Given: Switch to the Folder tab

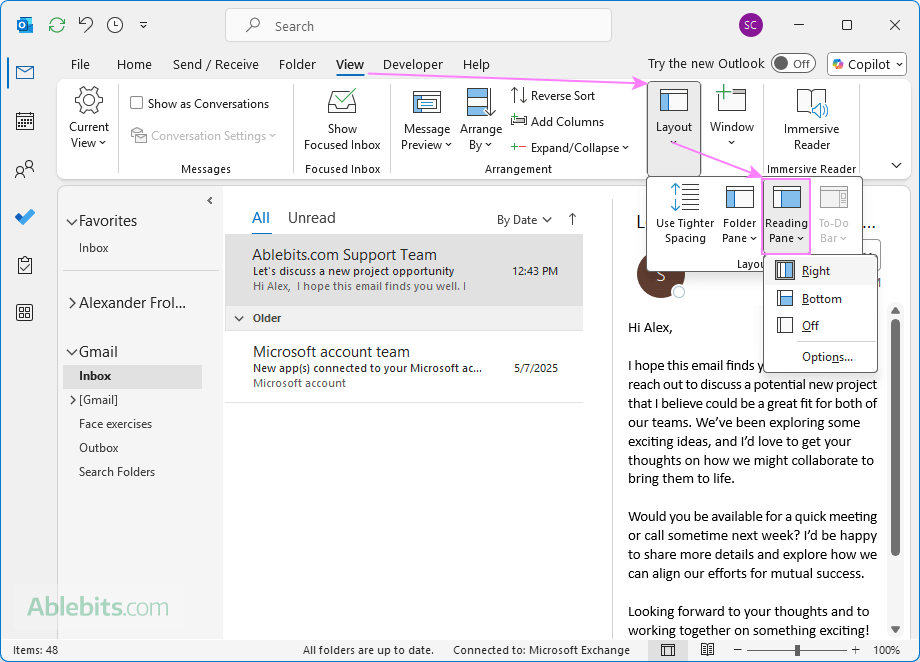Looking at the screenshot, I should (297, 65).
